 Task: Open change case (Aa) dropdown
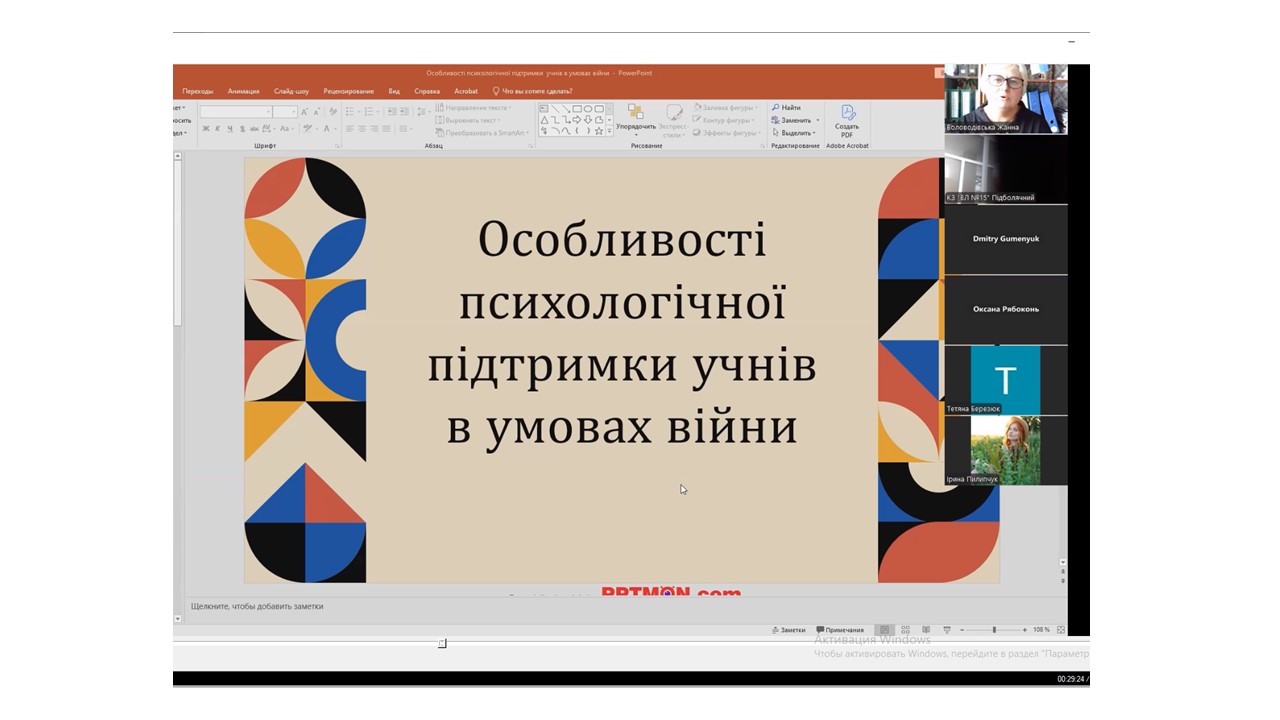(286, 128)
